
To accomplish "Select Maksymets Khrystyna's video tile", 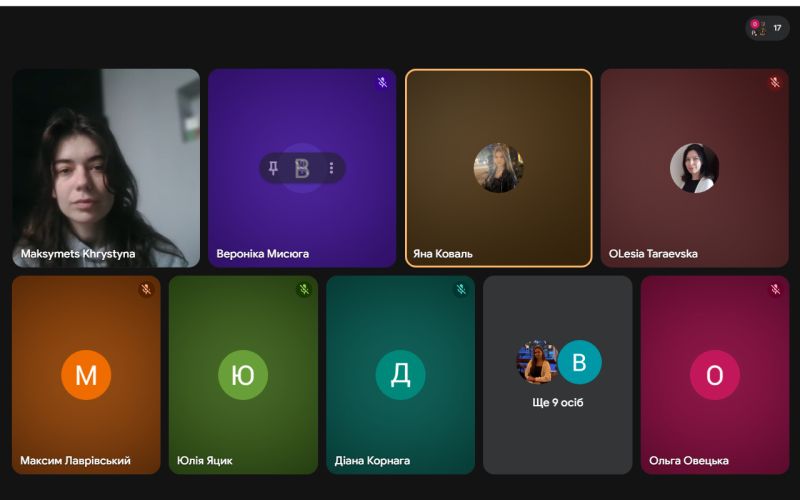I will [x=105, y=160].
